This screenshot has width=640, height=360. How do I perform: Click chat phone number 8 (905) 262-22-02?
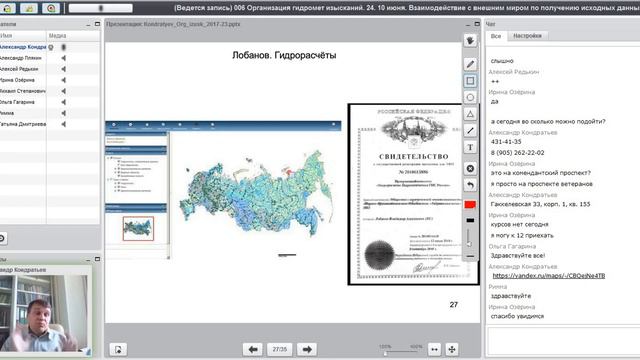518,153
